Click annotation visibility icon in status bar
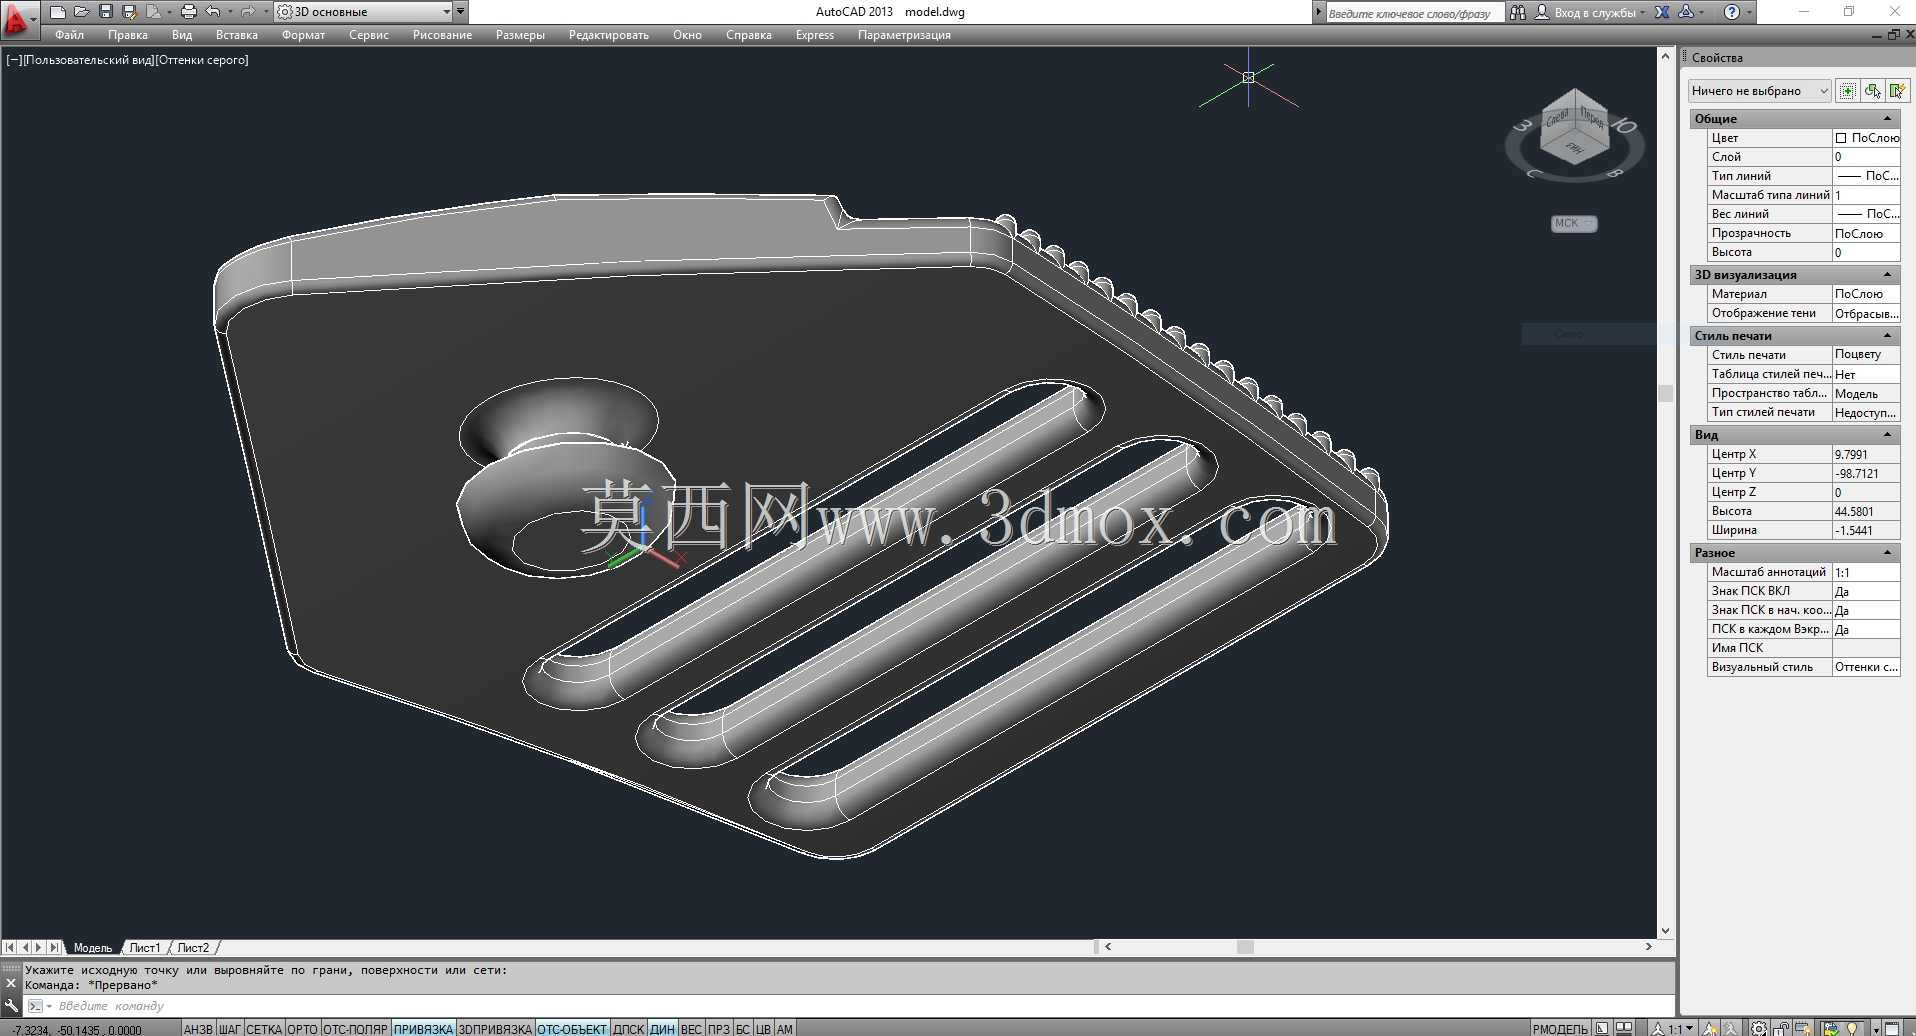 1708,1028
